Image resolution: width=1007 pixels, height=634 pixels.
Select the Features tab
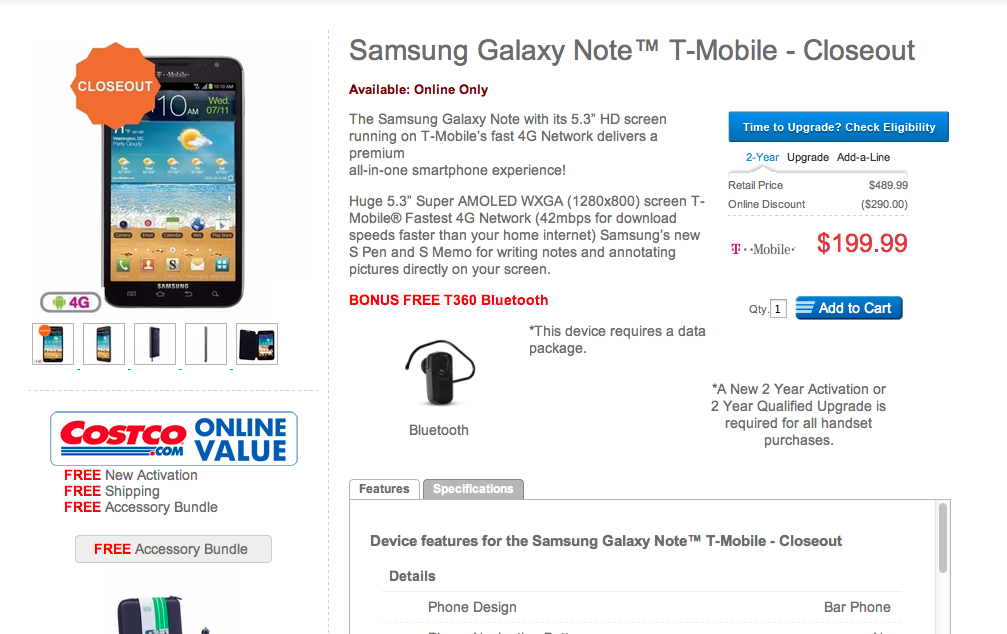click(x=384, y=489)
